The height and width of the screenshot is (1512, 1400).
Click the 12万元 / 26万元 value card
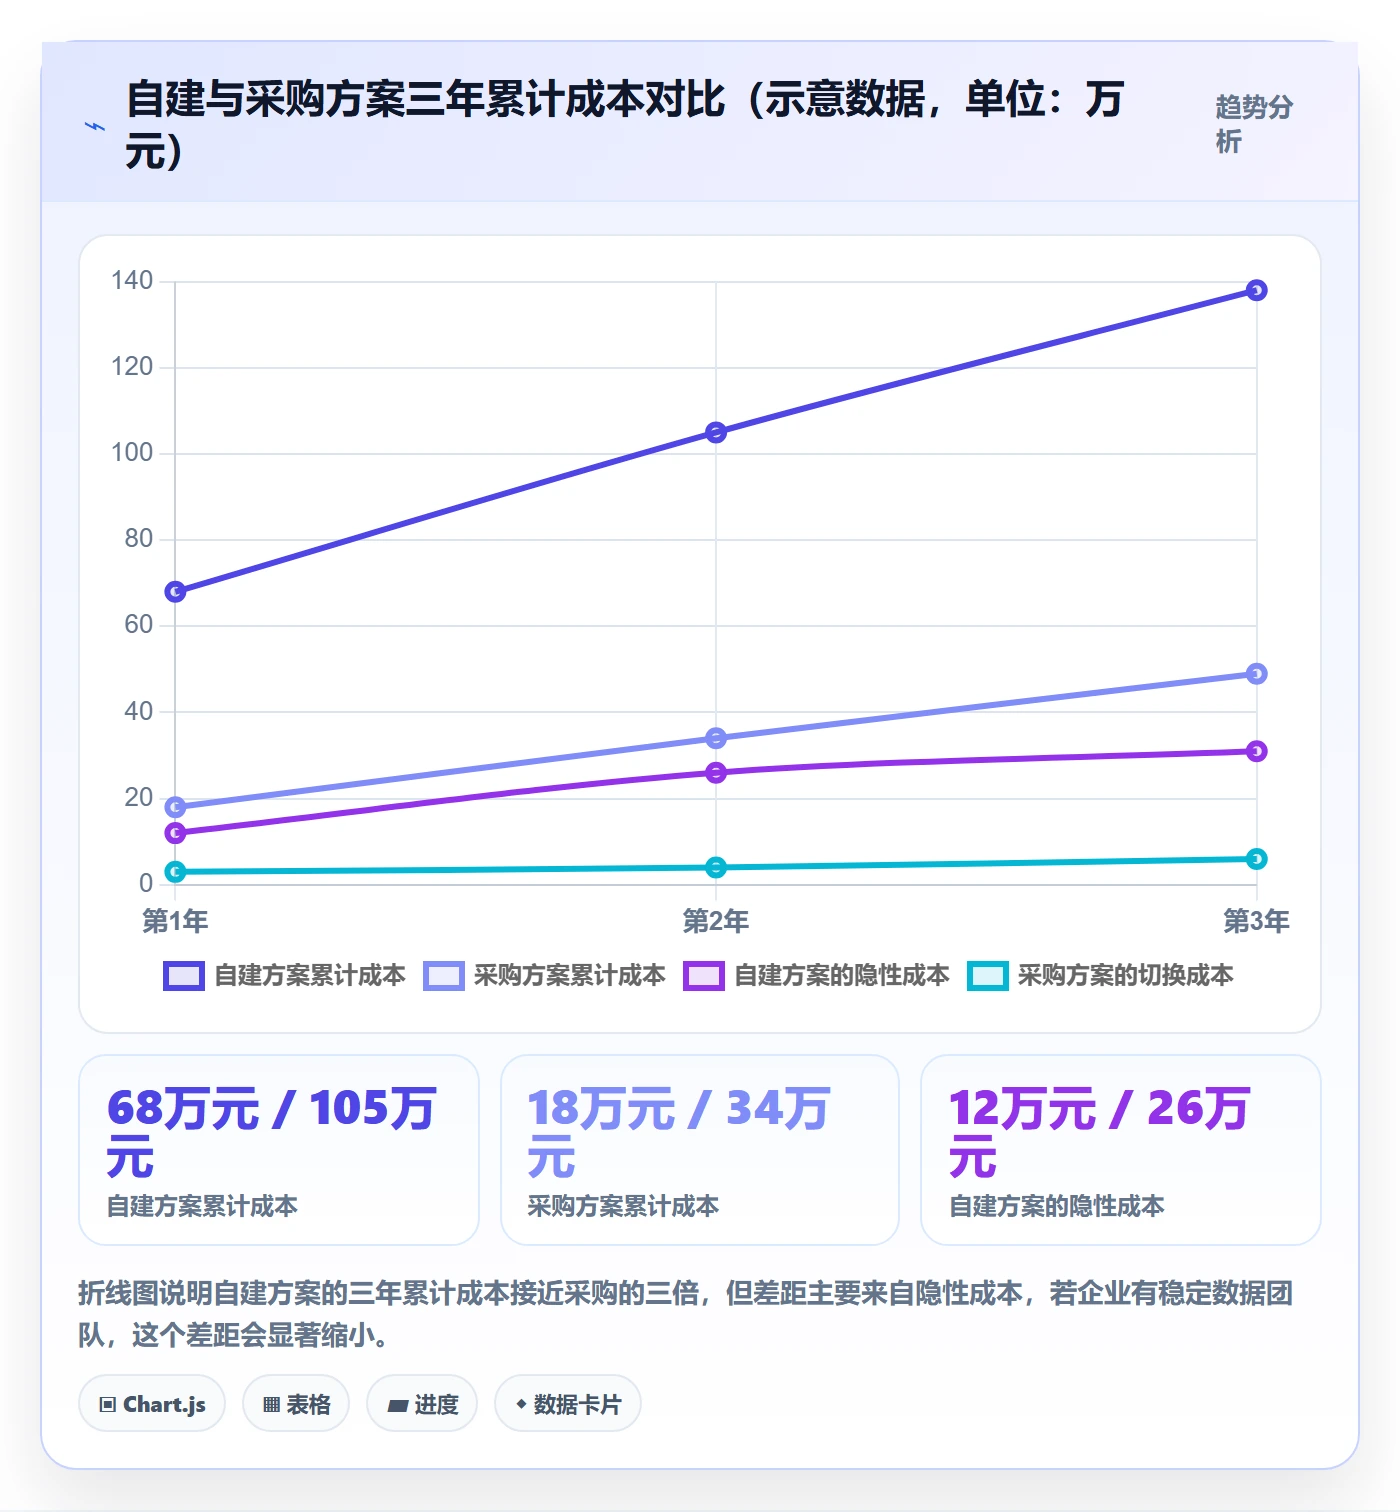1121,1150
